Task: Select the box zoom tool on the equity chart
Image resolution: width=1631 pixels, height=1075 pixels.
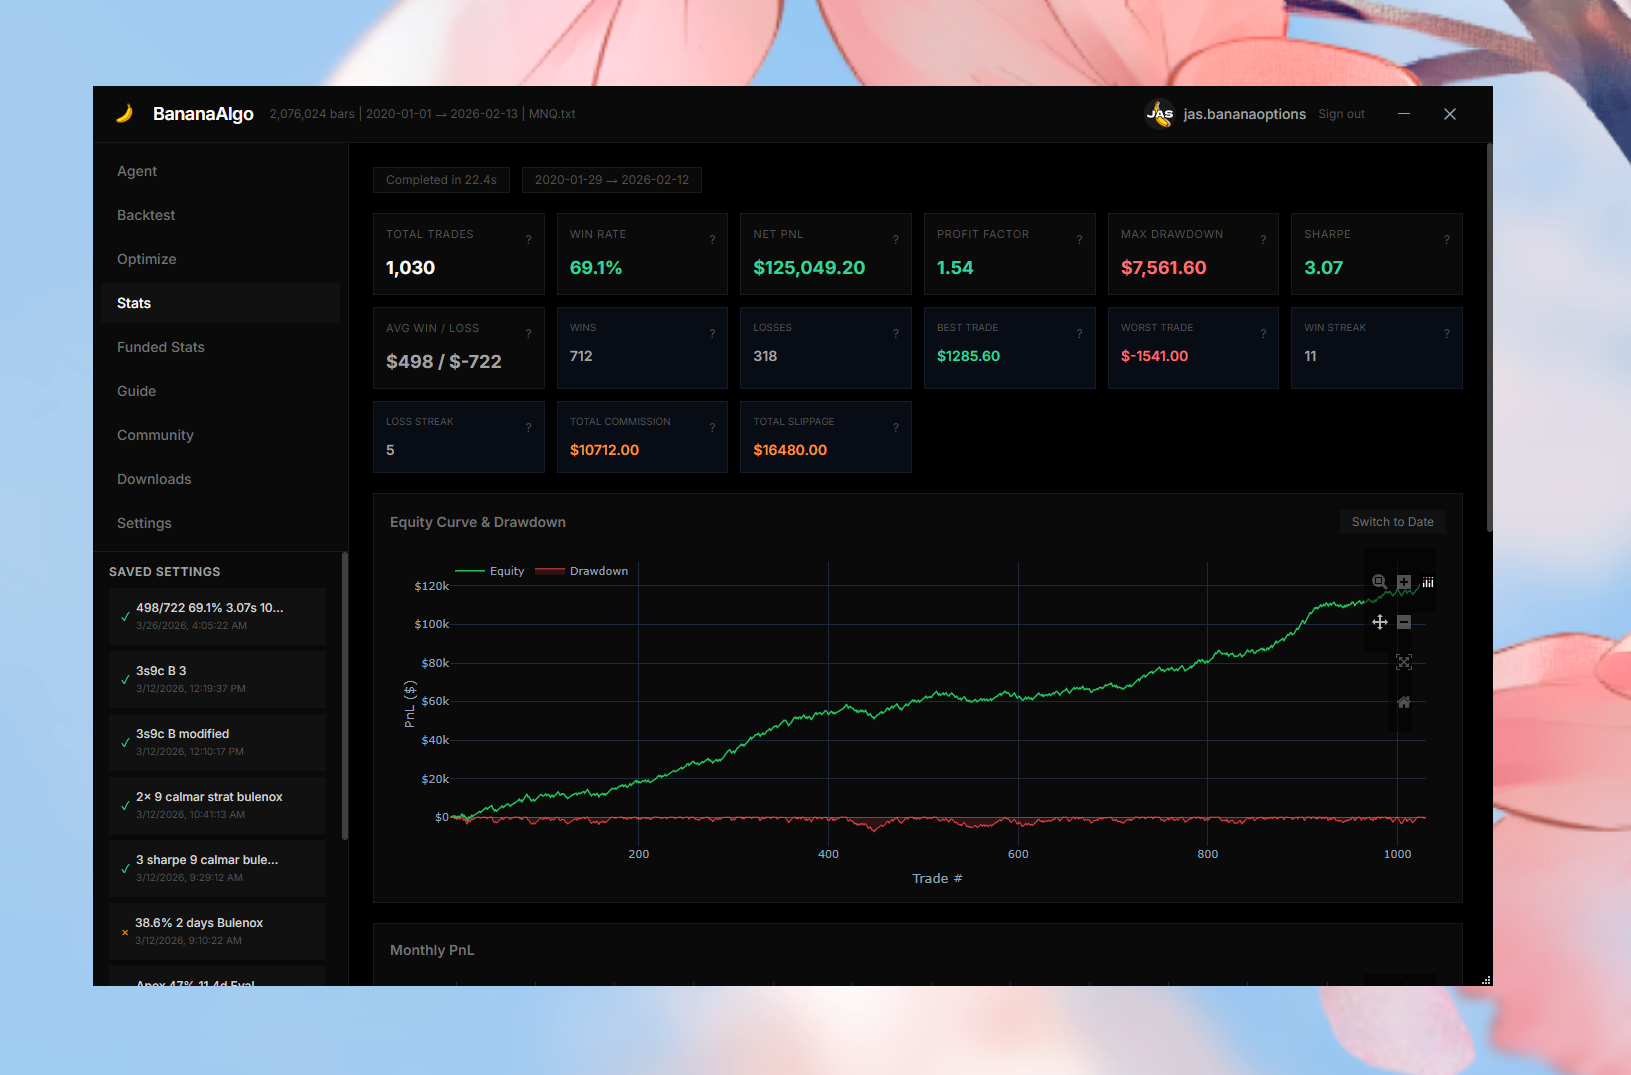Action: point(1379,581)
